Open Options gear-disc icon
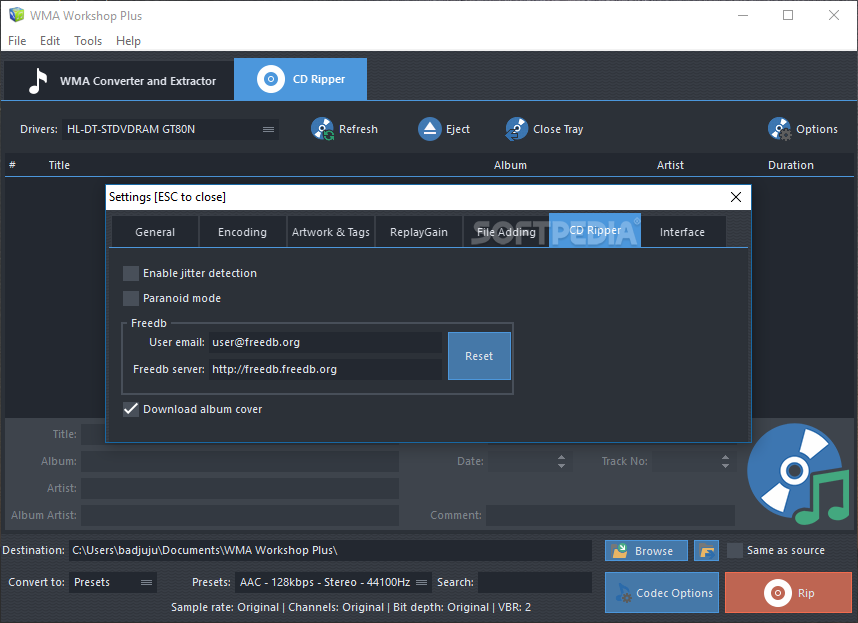 click(x=779, y=129)
